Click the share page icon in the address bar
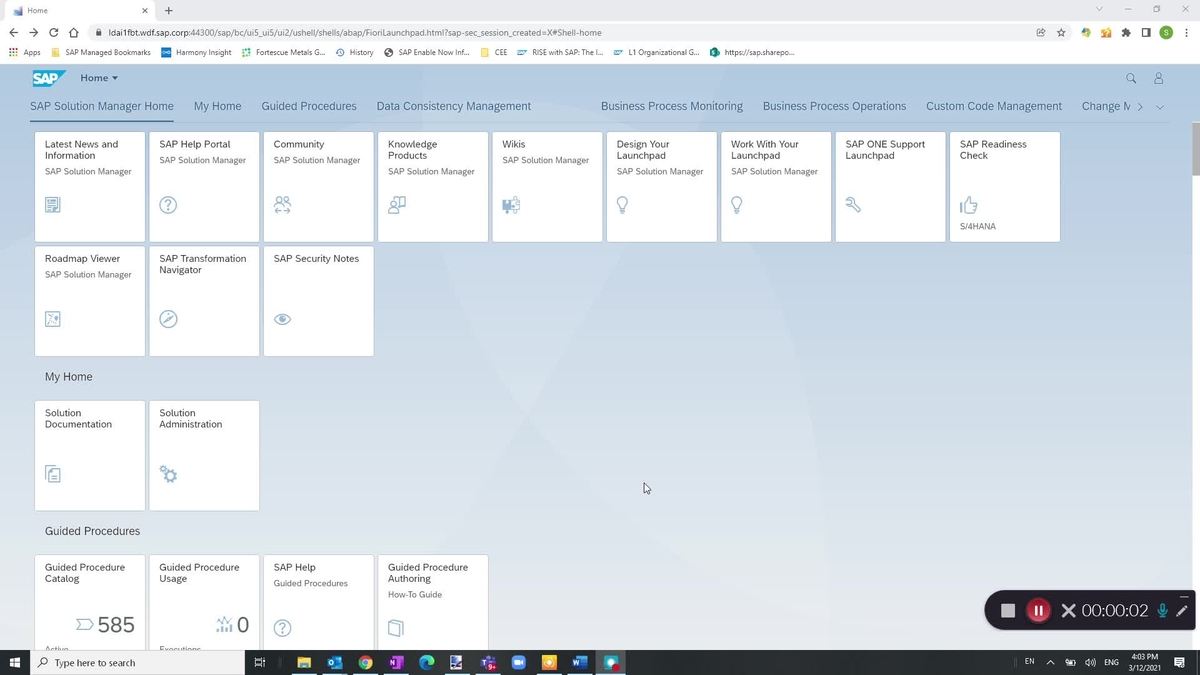 click(x=1041, y=32)
